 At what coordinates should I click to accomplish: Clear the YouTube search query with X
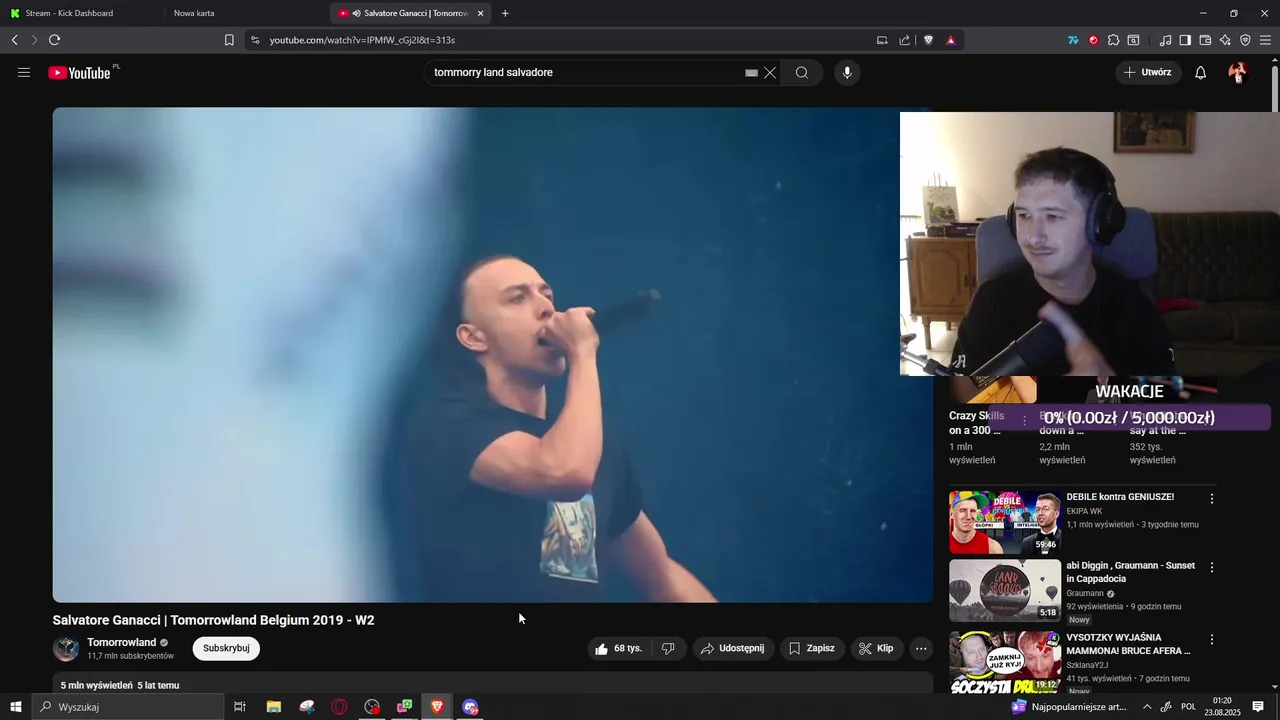click(770, 72)
